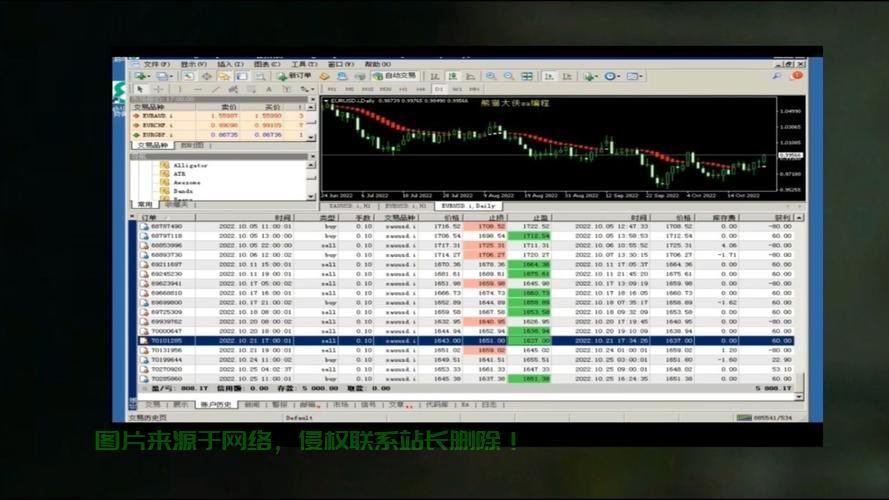
Task: Select the cursor arrow tool
Action: (141, 89)
